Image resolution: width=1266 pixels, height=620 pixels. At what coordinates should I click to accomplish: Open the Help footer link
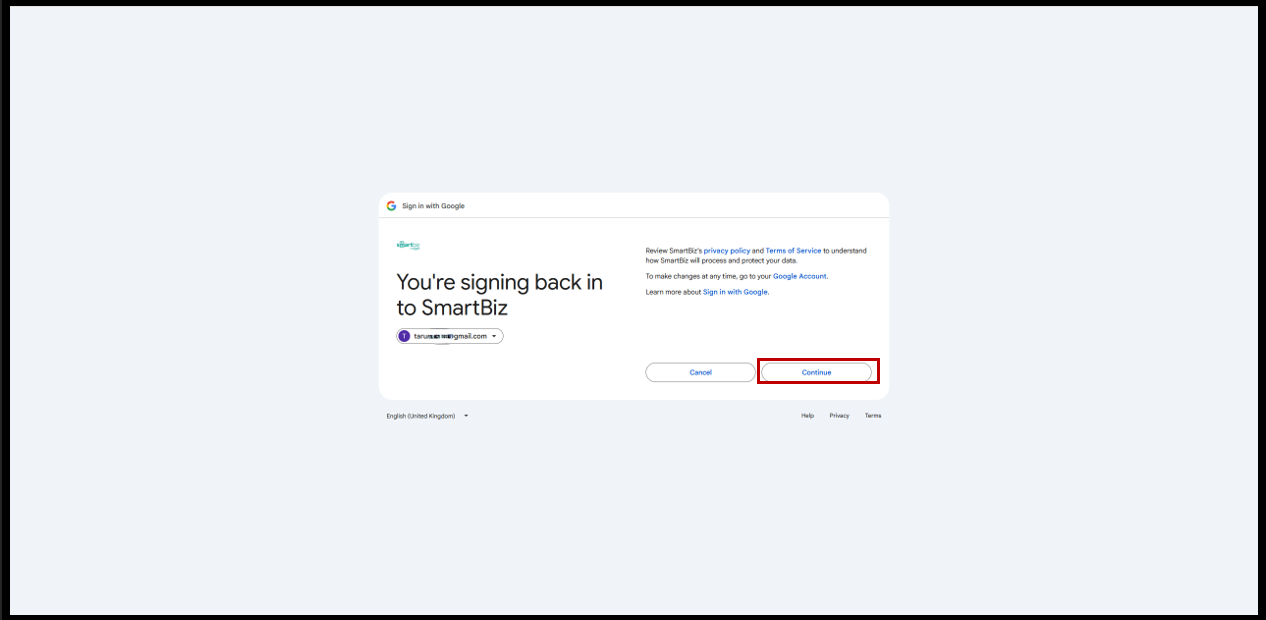click(807, 416)
